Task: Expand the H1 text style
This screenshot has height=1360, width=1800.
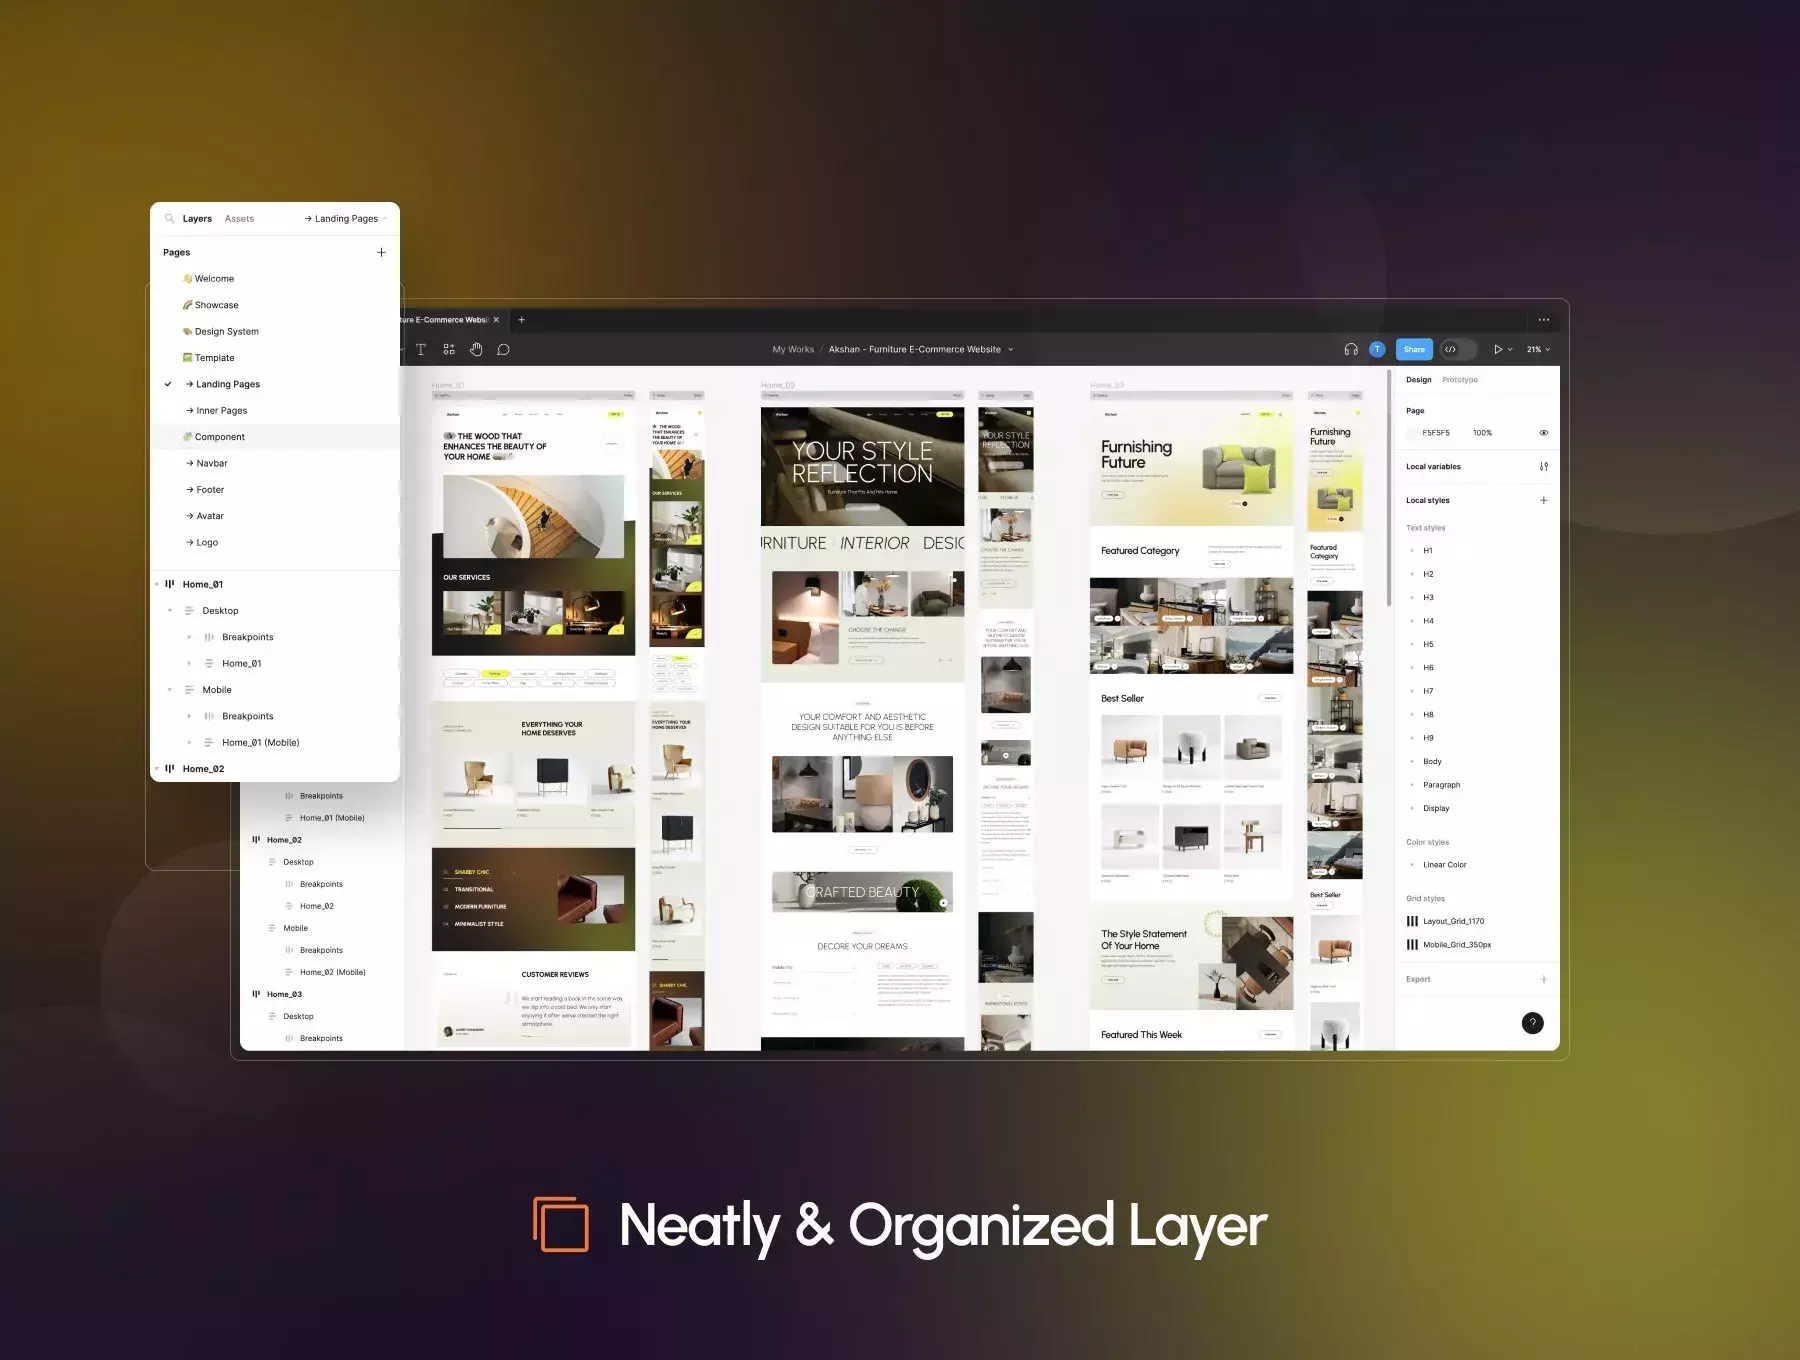Action: (x=1412, y=551)
